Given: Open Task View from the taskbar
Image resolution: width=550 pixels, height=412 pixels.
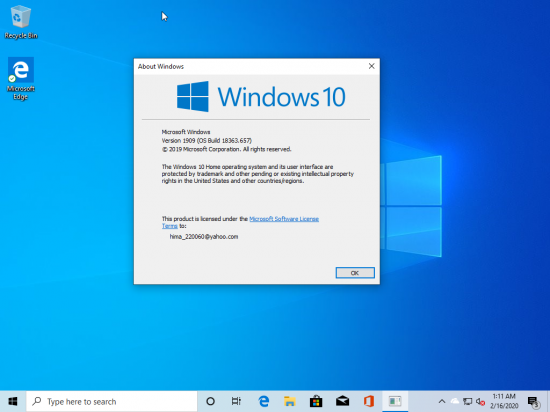Looking at the screenshot, I should 236,401.
